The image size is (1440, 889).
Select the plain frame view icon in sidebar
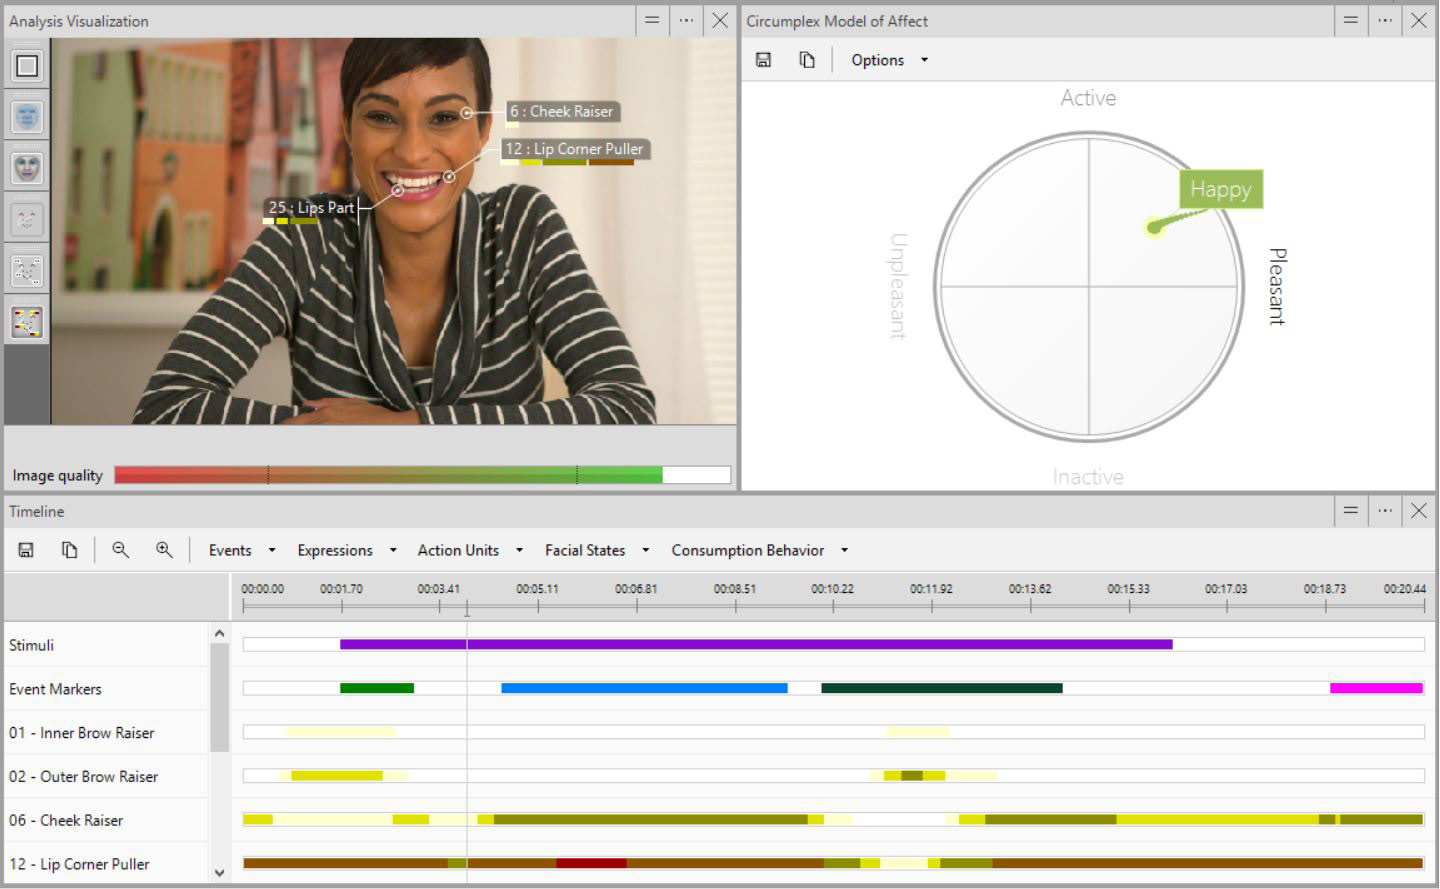(x=27, y=66)
